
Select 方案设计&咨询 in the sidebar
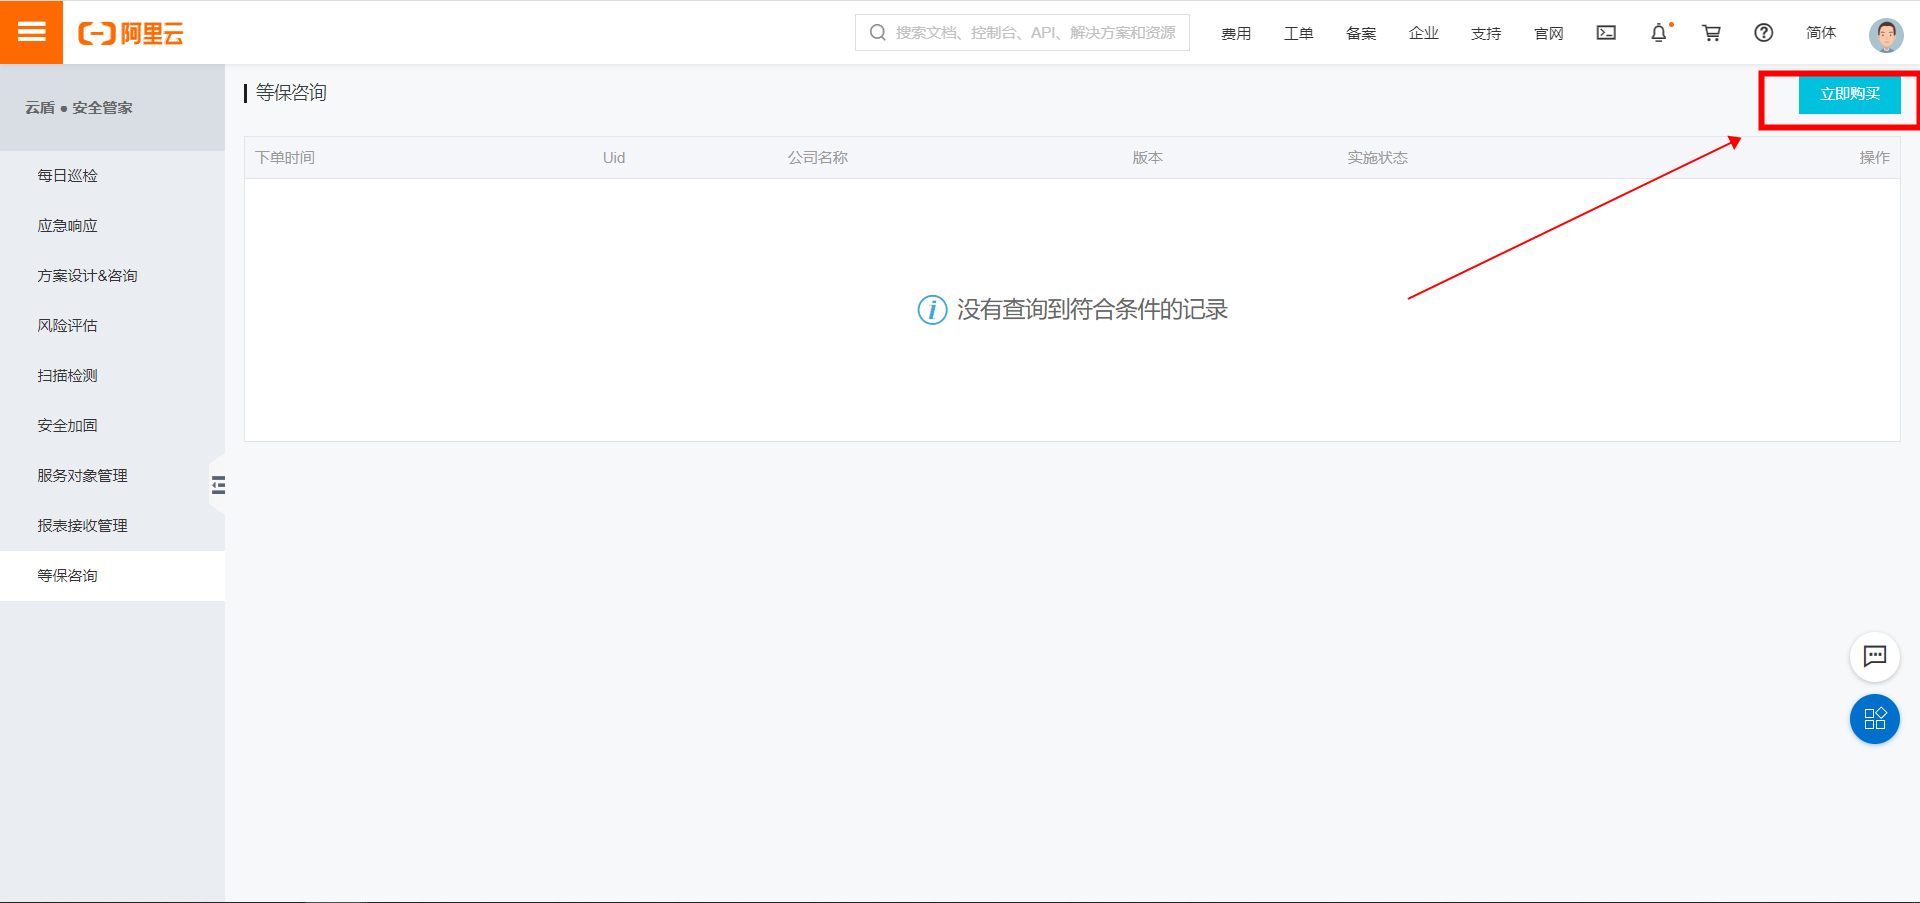pyautogui.click(x=112, y=275)
